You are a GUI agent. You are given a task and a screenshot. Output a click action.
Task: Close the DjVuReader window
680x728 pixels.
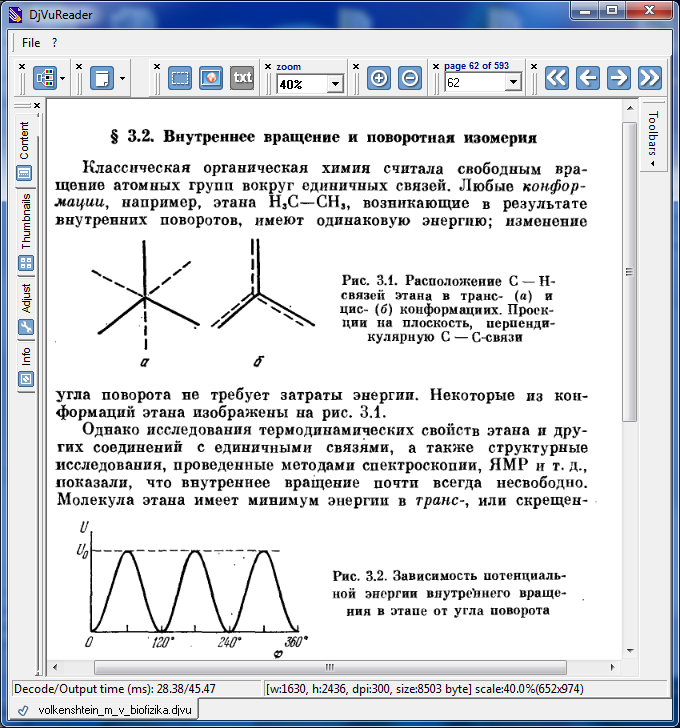(x=649, y=10)
